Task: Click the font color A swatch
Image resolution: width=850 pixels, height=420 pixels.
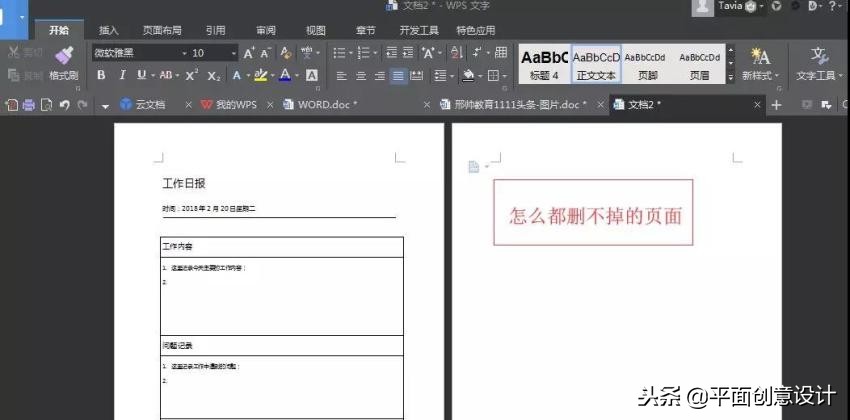Action: coord(285,75)
